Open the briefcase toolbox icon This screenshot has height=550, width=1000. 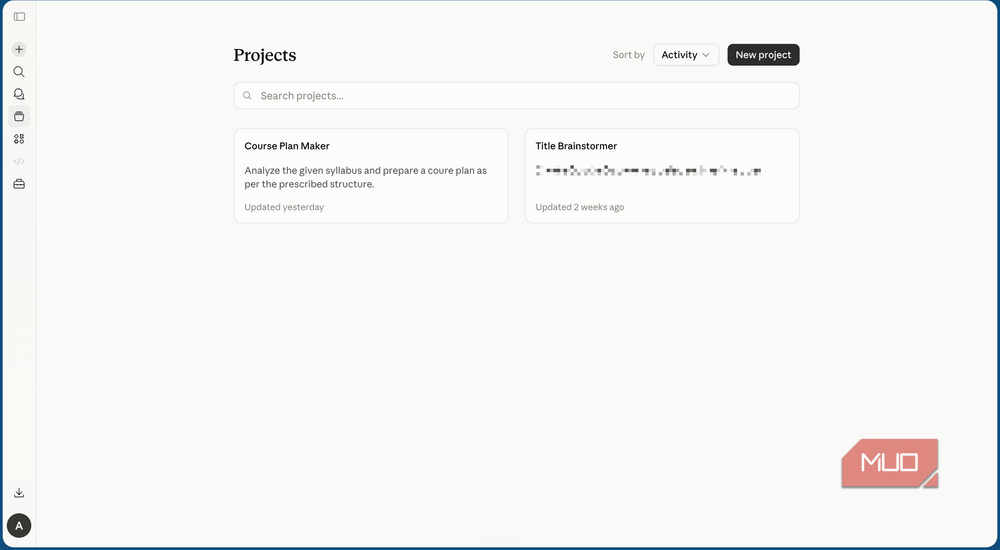pyautogui.click(x=19, y=184)
